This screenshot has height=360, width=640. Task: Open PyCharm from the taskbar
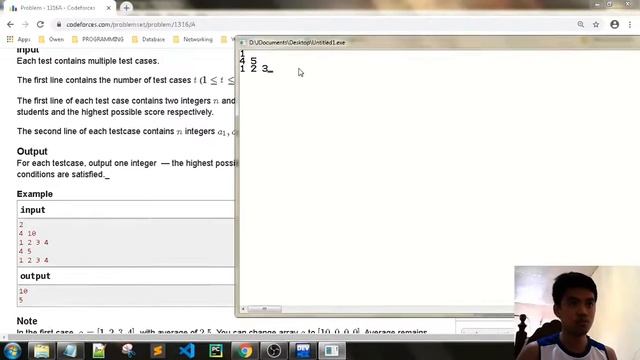coord(216,351)
